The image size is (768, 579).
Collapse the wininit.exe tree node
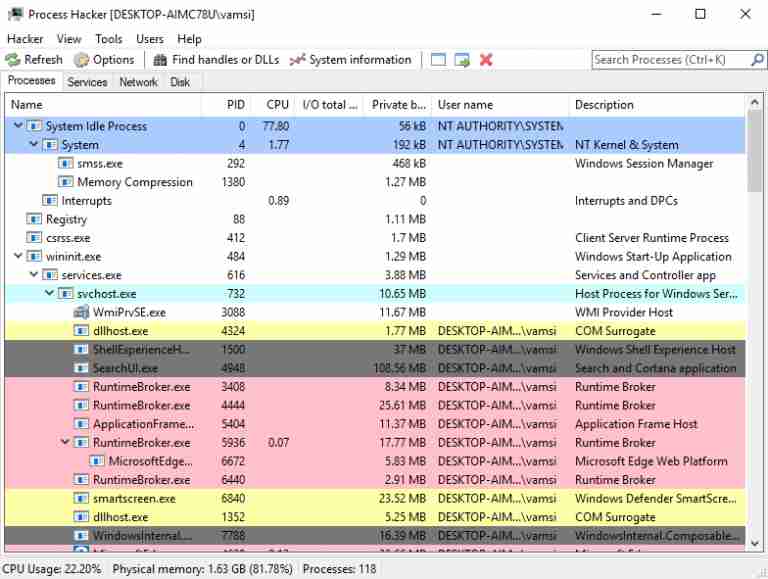18,256
